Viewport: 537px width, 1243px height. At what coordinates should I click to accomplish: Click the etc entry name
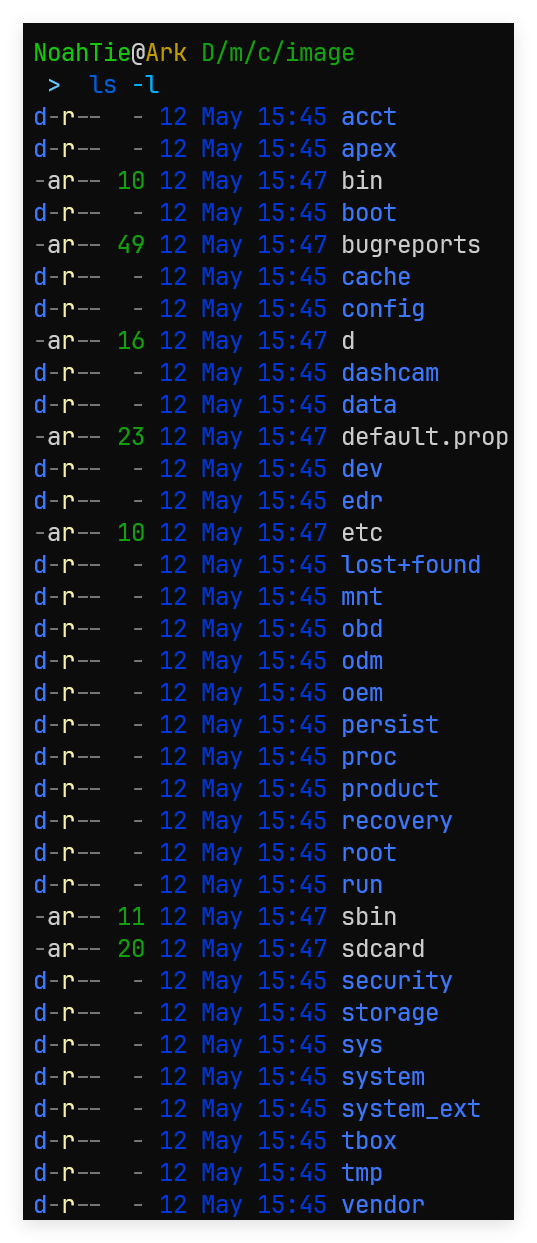click(x=362, y=533)
